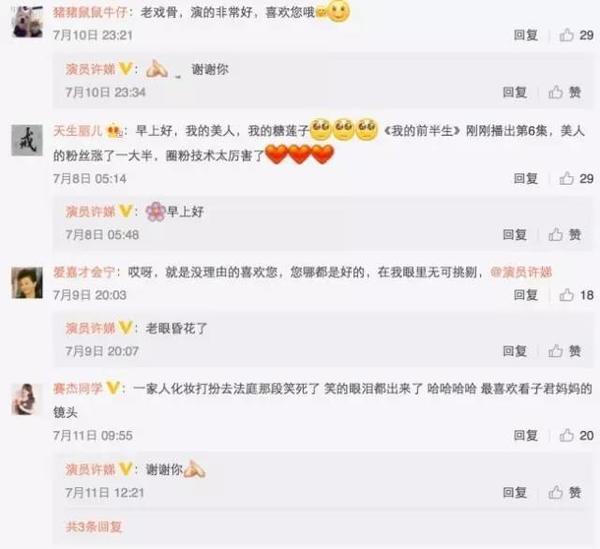Like 赛杰同学's comment with 20 likes
Screen dimensions: 600x549
pos(576,435)
